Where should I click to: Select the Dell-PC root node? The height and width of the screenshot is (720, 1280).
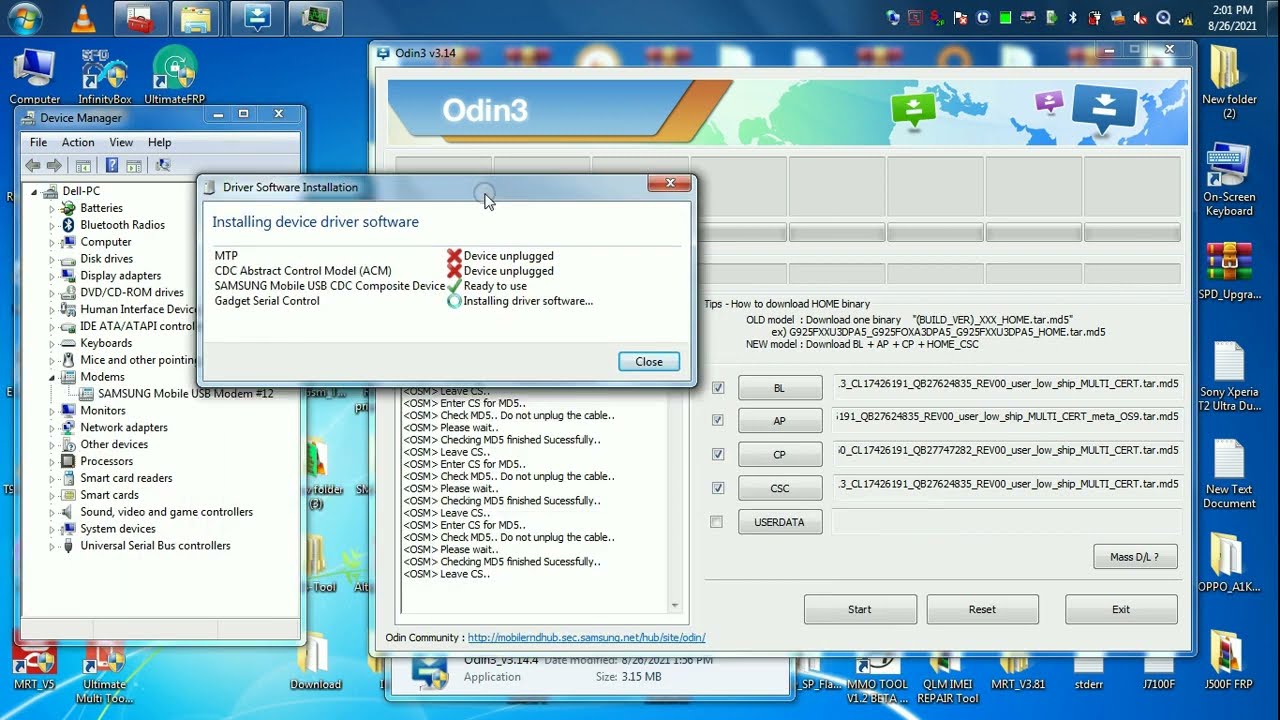81,191
